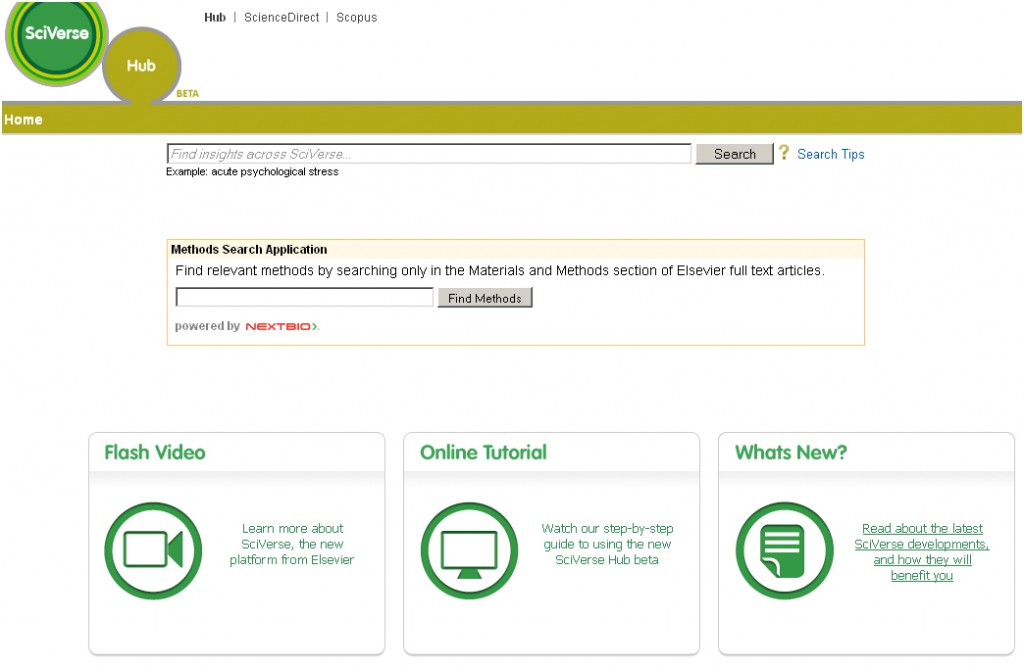
Task: Click the Find Methods button
Action: (x=485, y=298)
